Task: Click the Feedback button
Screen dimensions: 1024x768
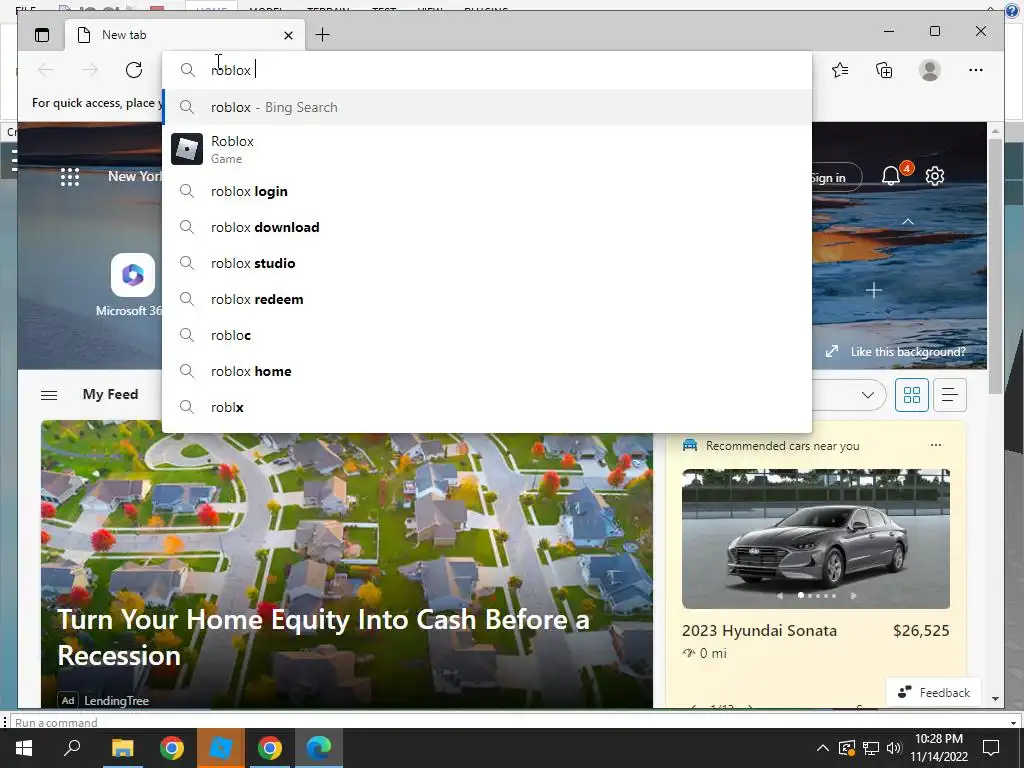Action: coord(934,692)
